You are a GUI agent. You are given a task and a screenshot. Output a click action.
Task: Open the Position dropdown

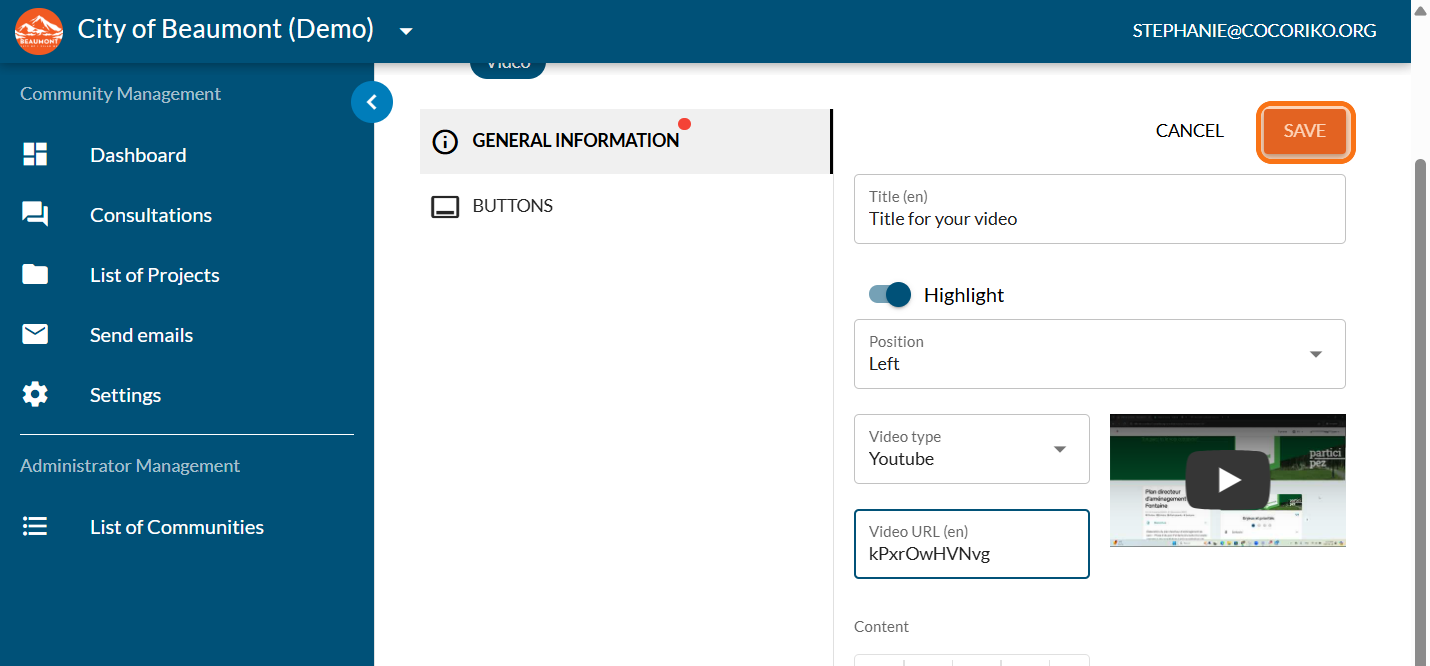pyautogui.click(x=1099, y=354)
